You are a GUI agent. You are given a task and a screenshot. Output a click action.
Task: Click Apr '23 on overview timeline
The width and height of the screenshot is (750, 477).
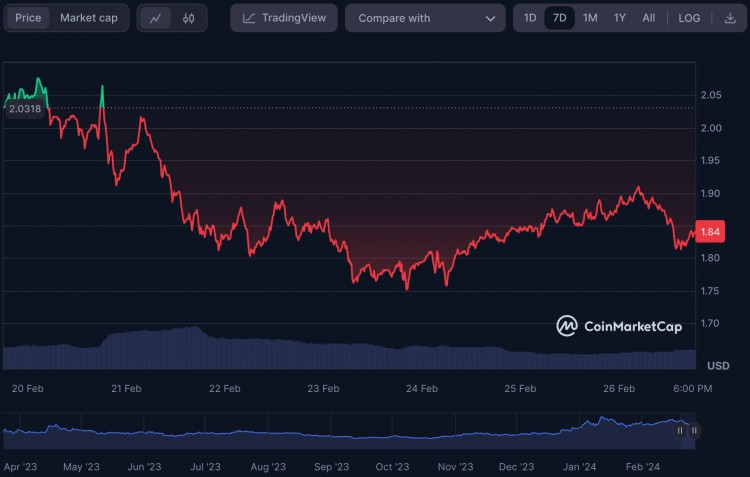(20, 467)
